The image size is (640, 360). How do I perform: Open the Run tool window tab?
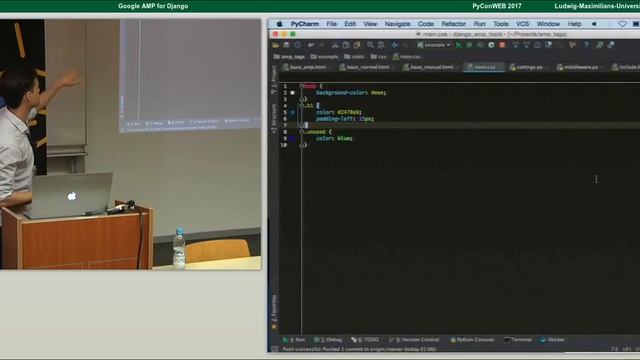click(x=294, y=340)
